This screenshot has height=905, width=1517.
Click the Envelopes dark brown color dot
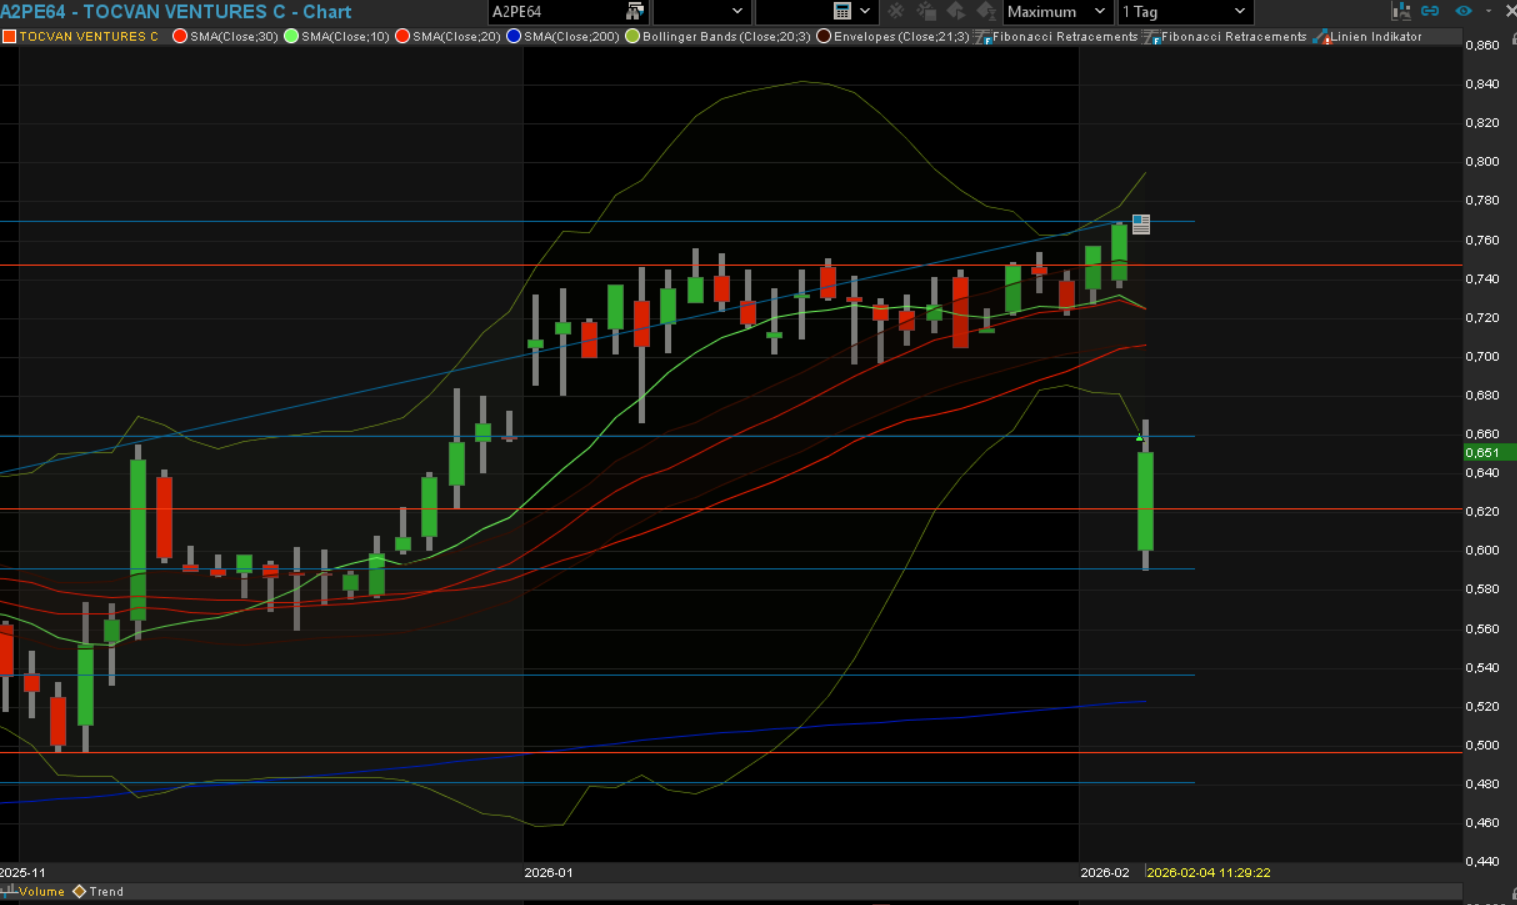point(823,36)
